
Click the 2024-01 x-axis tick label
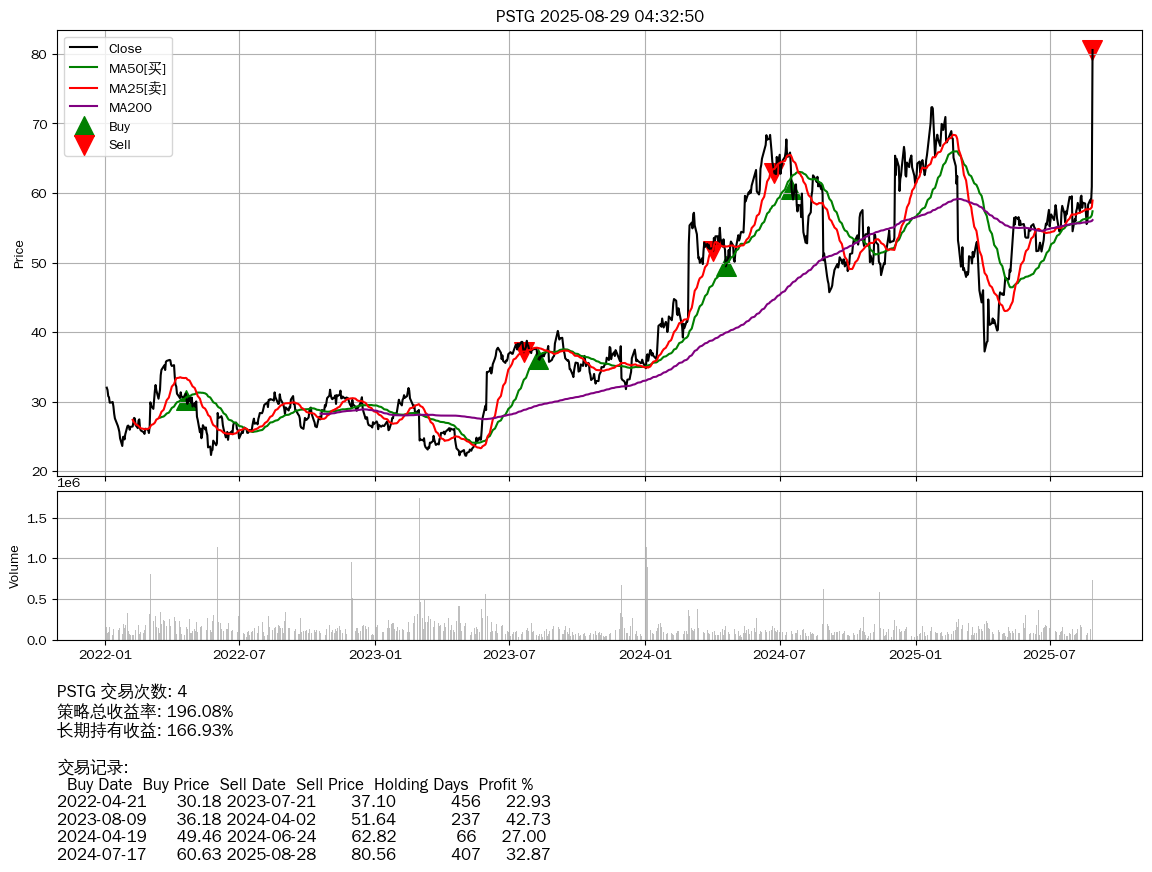coord(645,655)
